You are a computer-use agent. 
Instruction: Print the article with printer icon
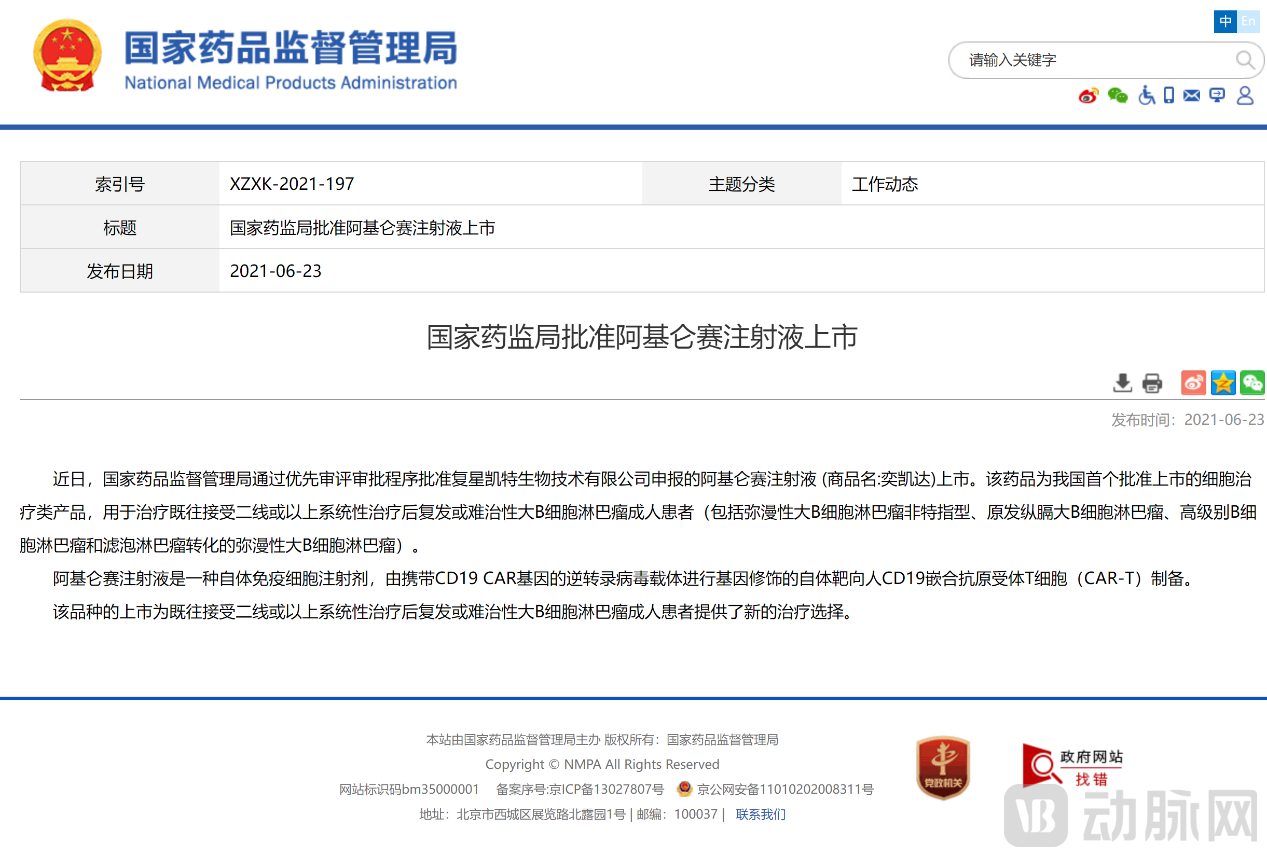tap(1152, 383)
